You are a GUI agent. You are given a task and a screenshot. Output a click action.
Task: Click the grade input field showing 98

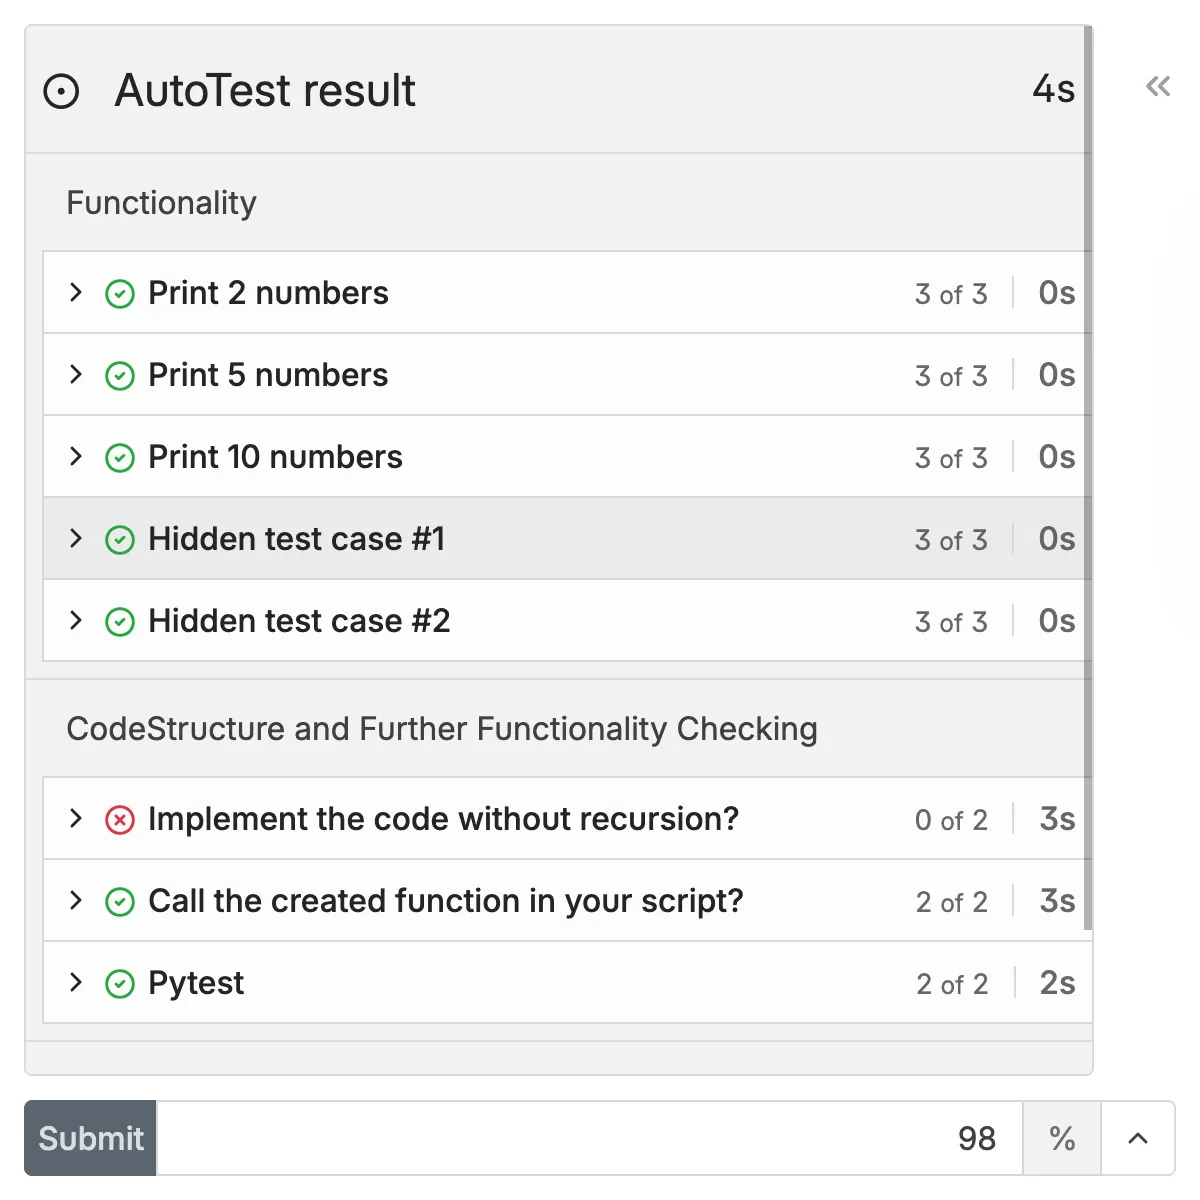pyautogui.click(x=590, y=1138)
